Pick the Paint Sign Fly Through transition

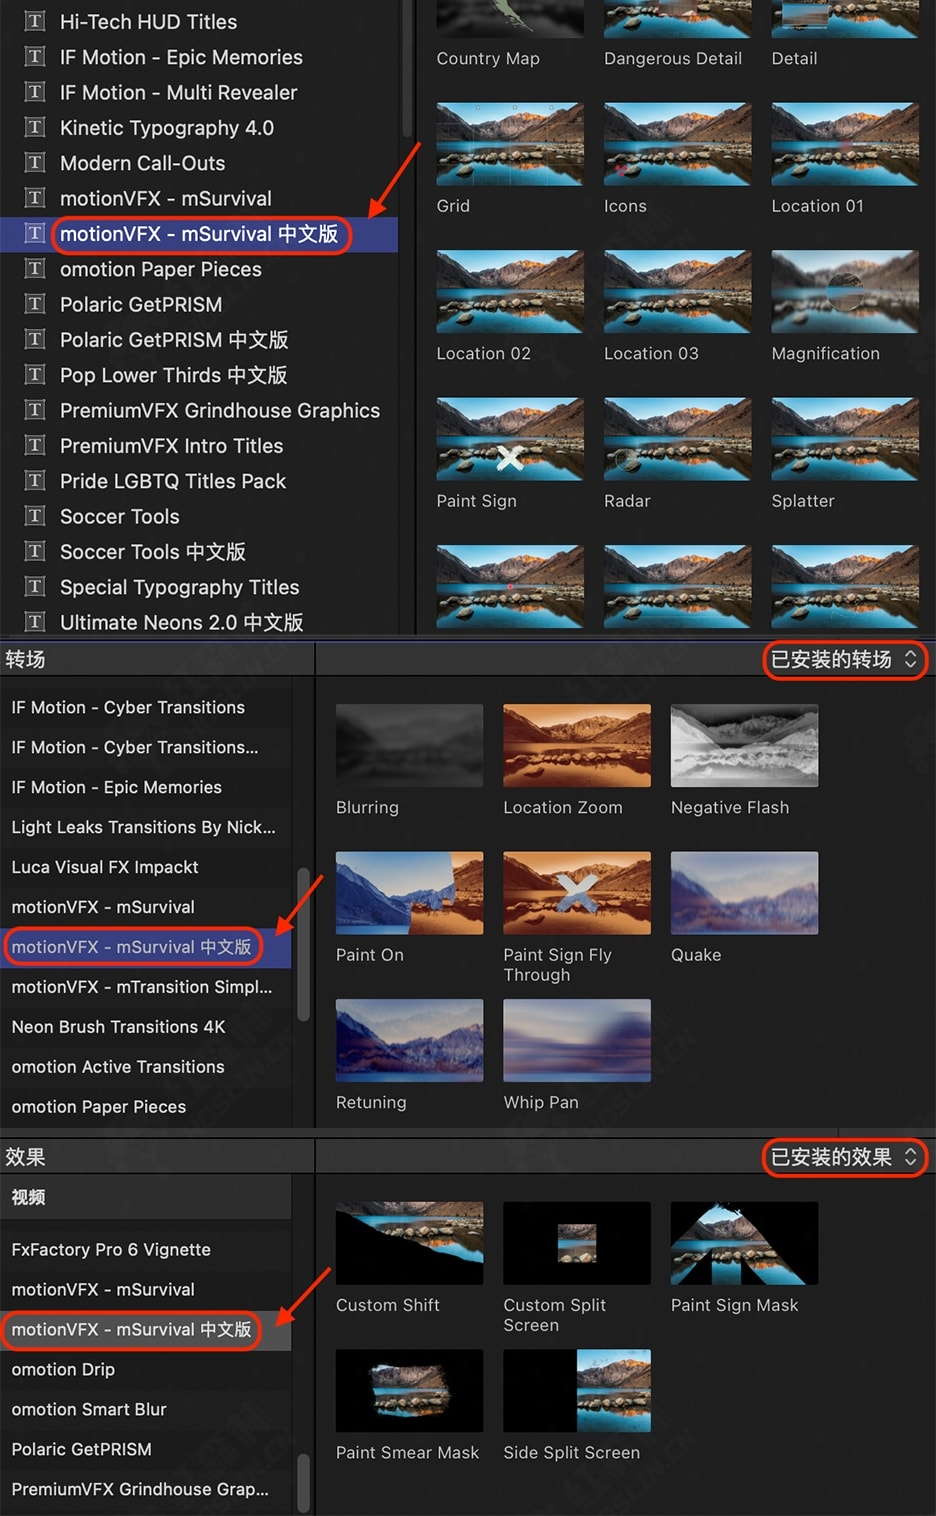click(x=577, y=893)
